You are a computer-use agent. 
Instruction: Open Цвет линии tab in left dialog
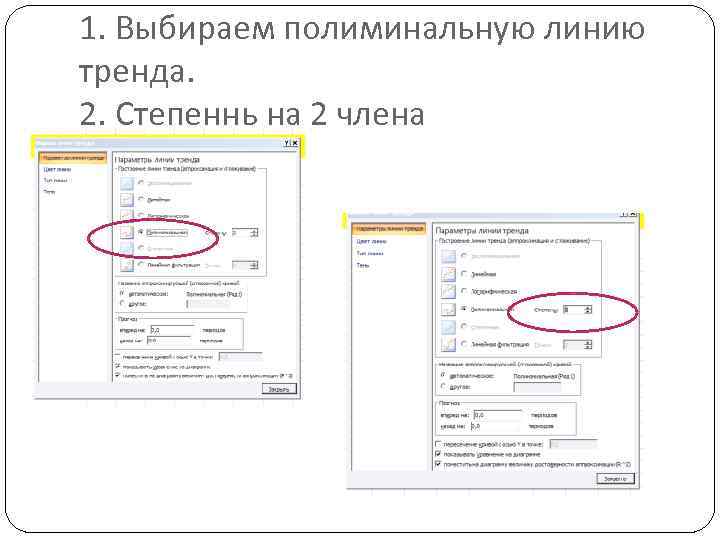pyautogui.click(x=57, y=169)
